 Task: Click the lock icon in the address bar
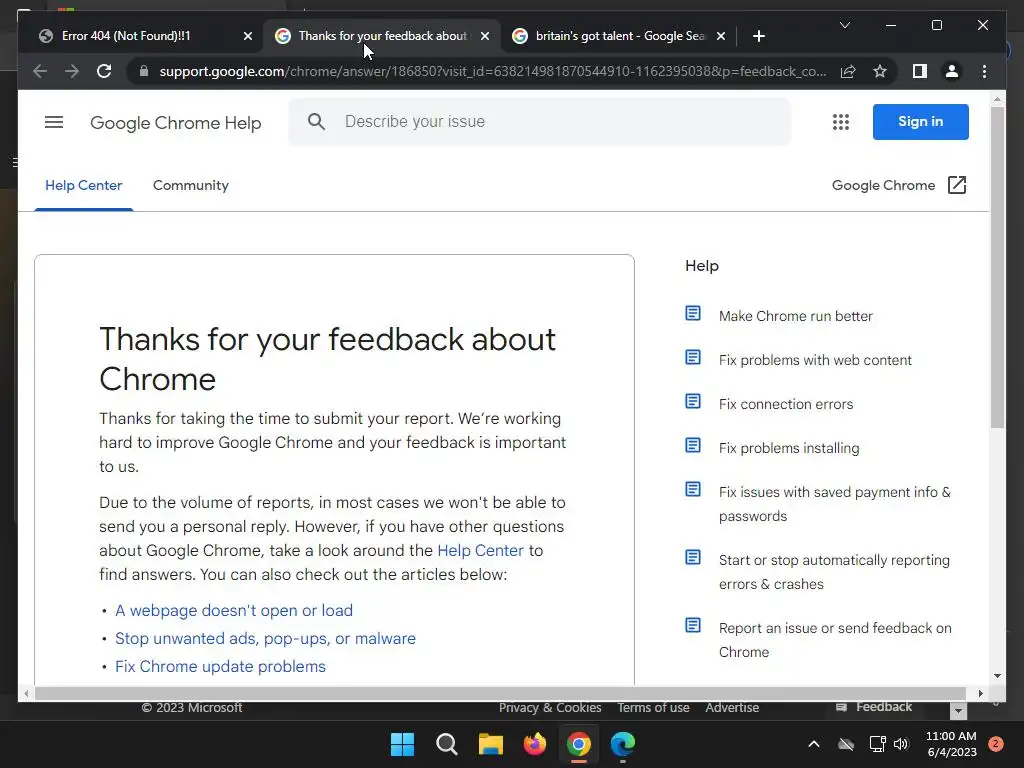(x=144, y=71)
